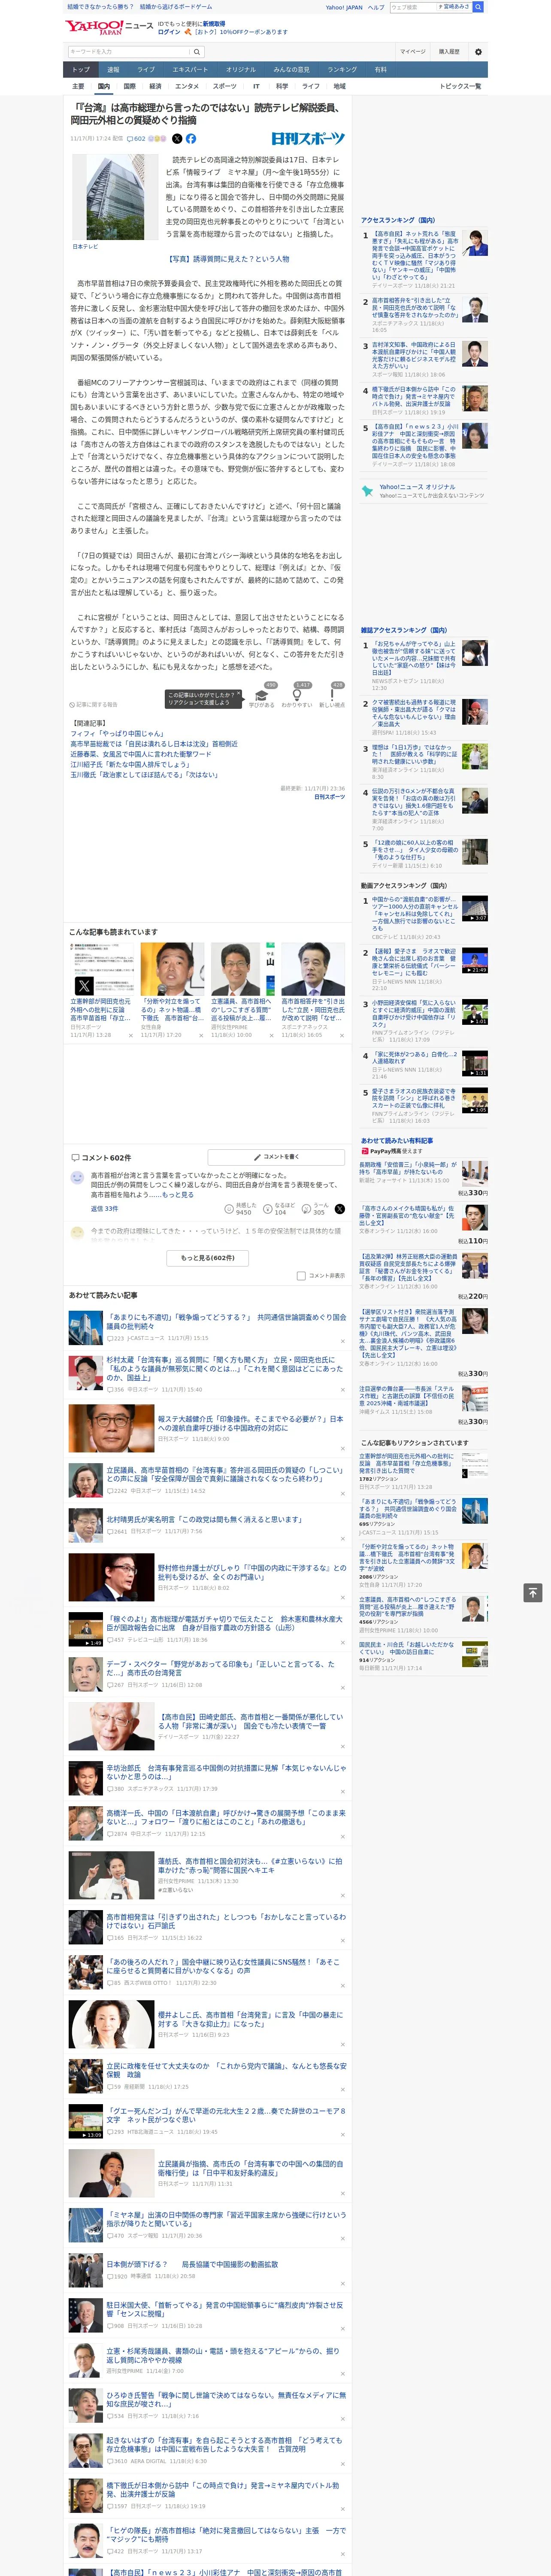Open the スポーツ category
This screenshot has height=2576, width=551.
(225, 86)
